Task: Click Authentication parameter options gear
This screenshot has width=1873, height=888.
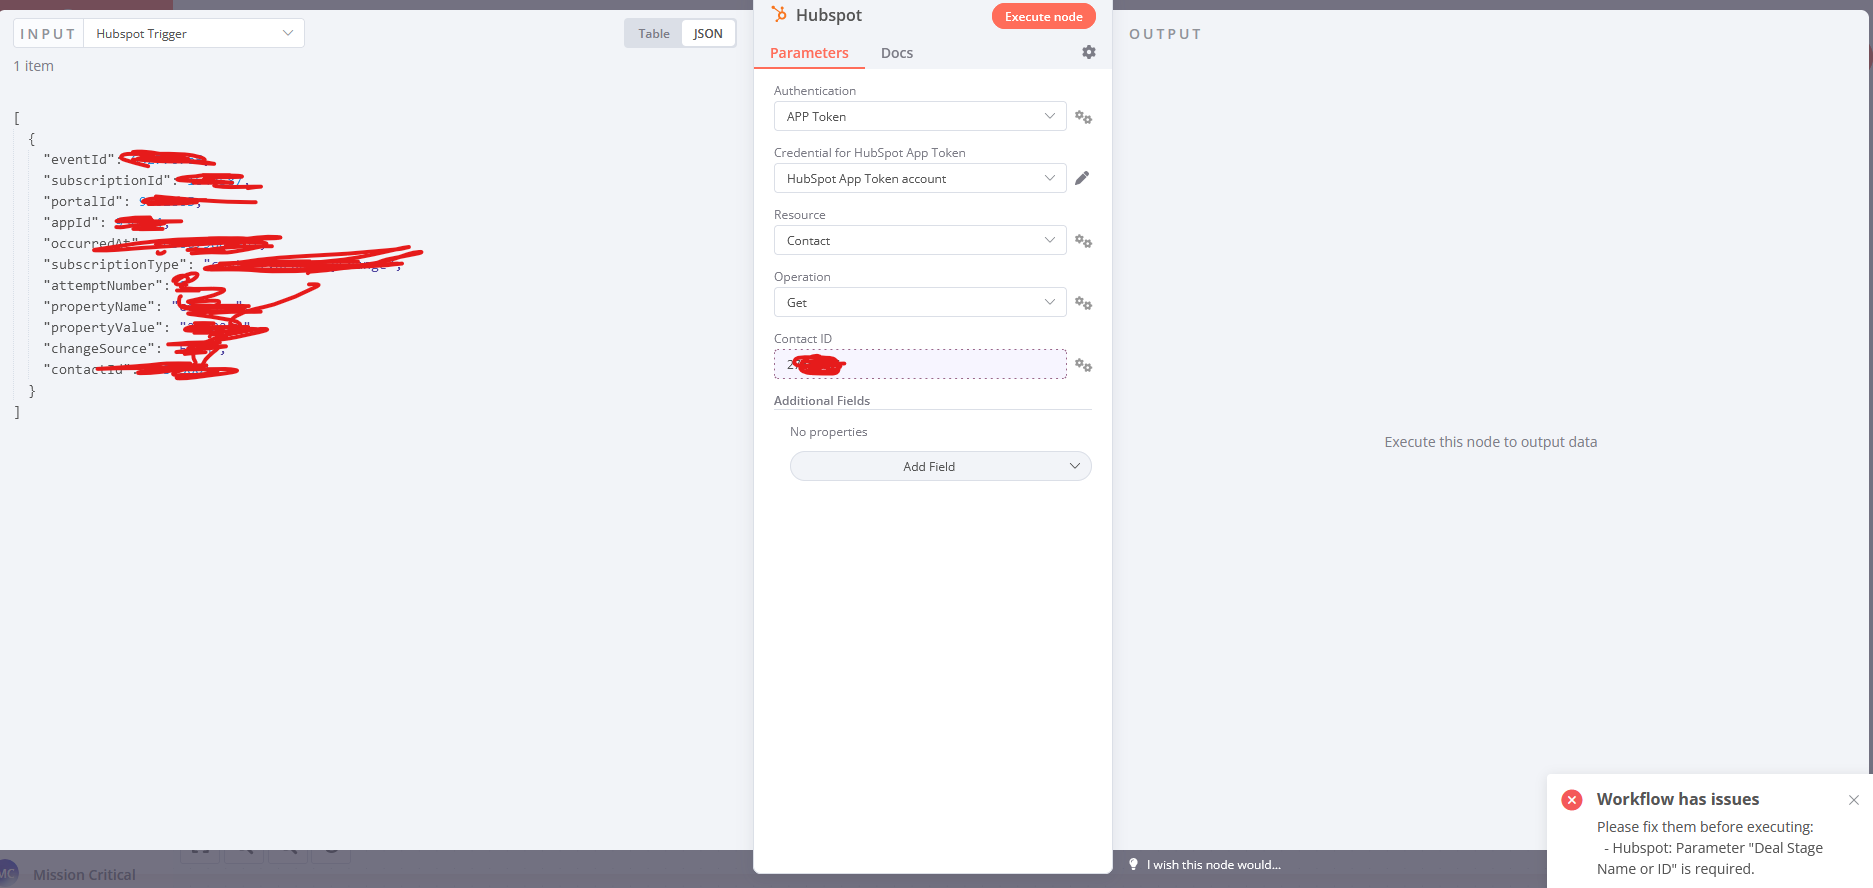Action: coord(1083,117)
